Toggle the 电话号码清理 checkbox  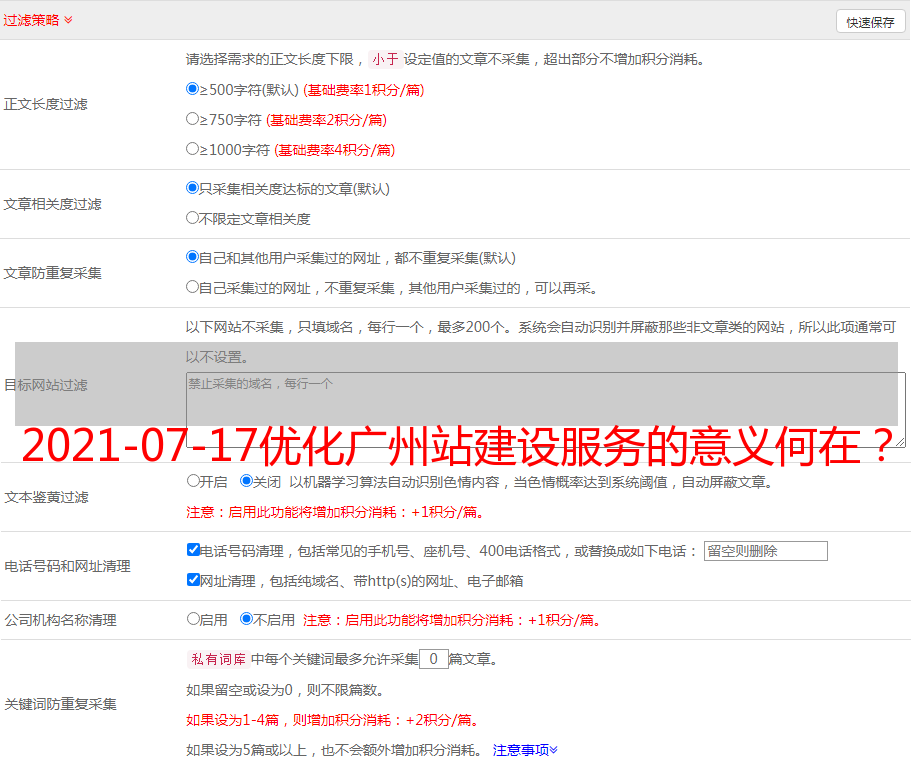pos(193,550)
